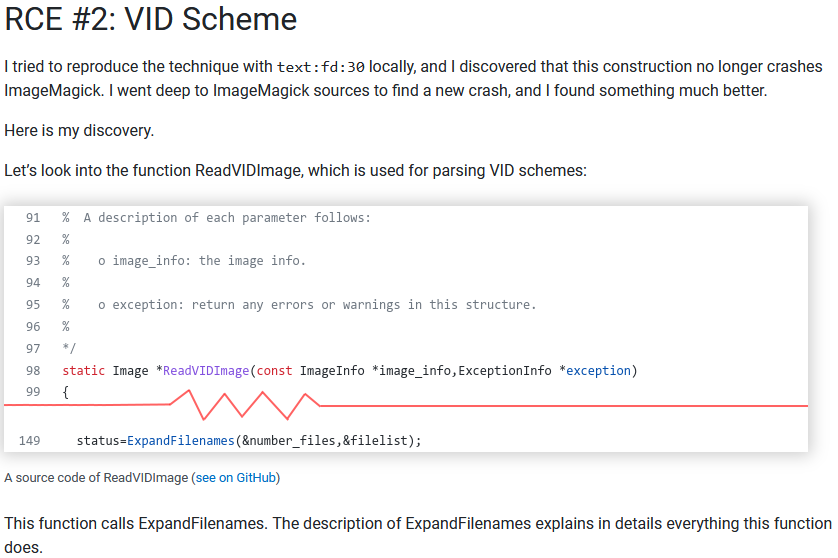The width and height of the screenshot is (838, 558).
Task: Click line number 149 in code listing
Action: pyautogui.click(x=29, y=440)
